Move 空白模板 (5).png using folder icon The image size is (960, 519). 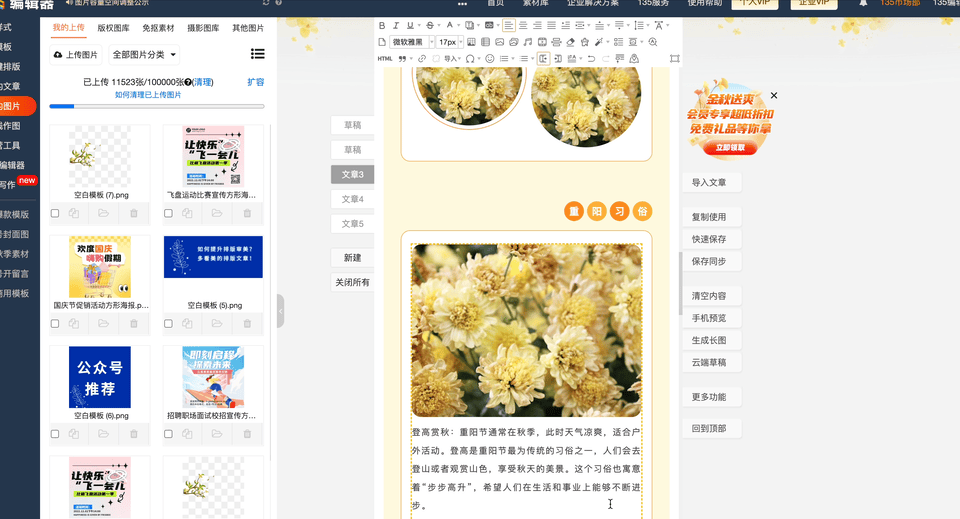click(x=217, y=323)
